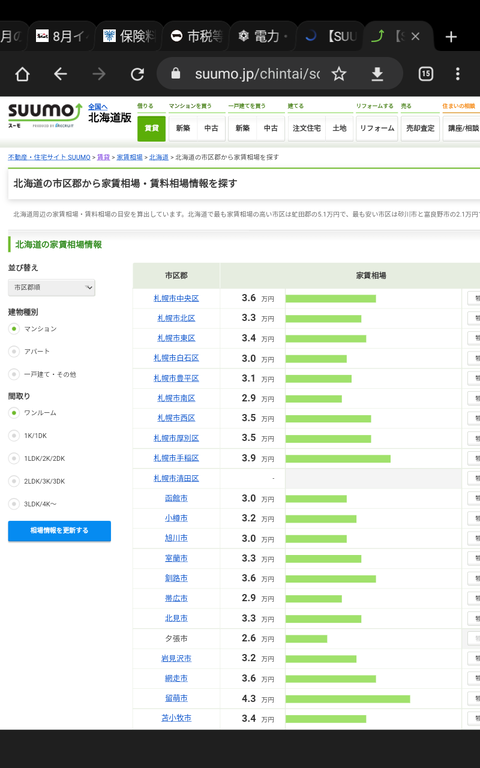This screenshot has width=480, height=768.
Task: Click the forward arrow icon
Action: point(99,74)
